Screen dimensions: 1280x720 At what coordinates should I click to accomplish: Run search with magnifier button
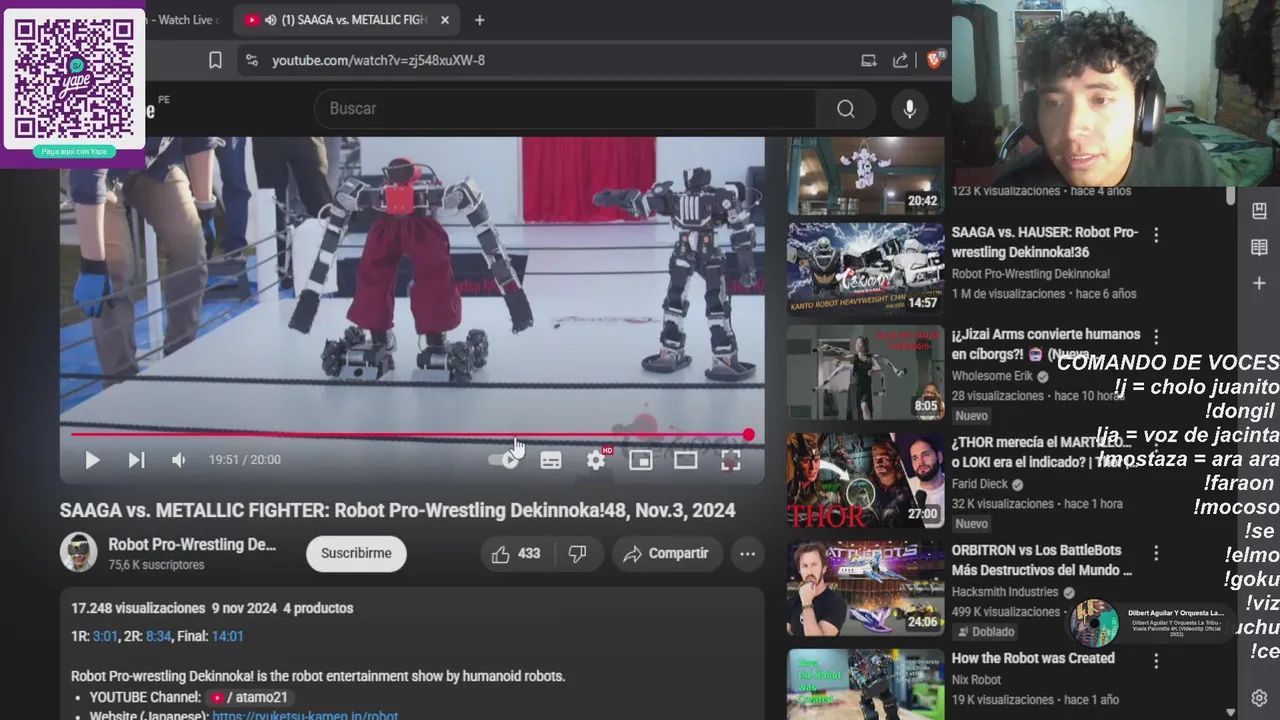[846, 109]
